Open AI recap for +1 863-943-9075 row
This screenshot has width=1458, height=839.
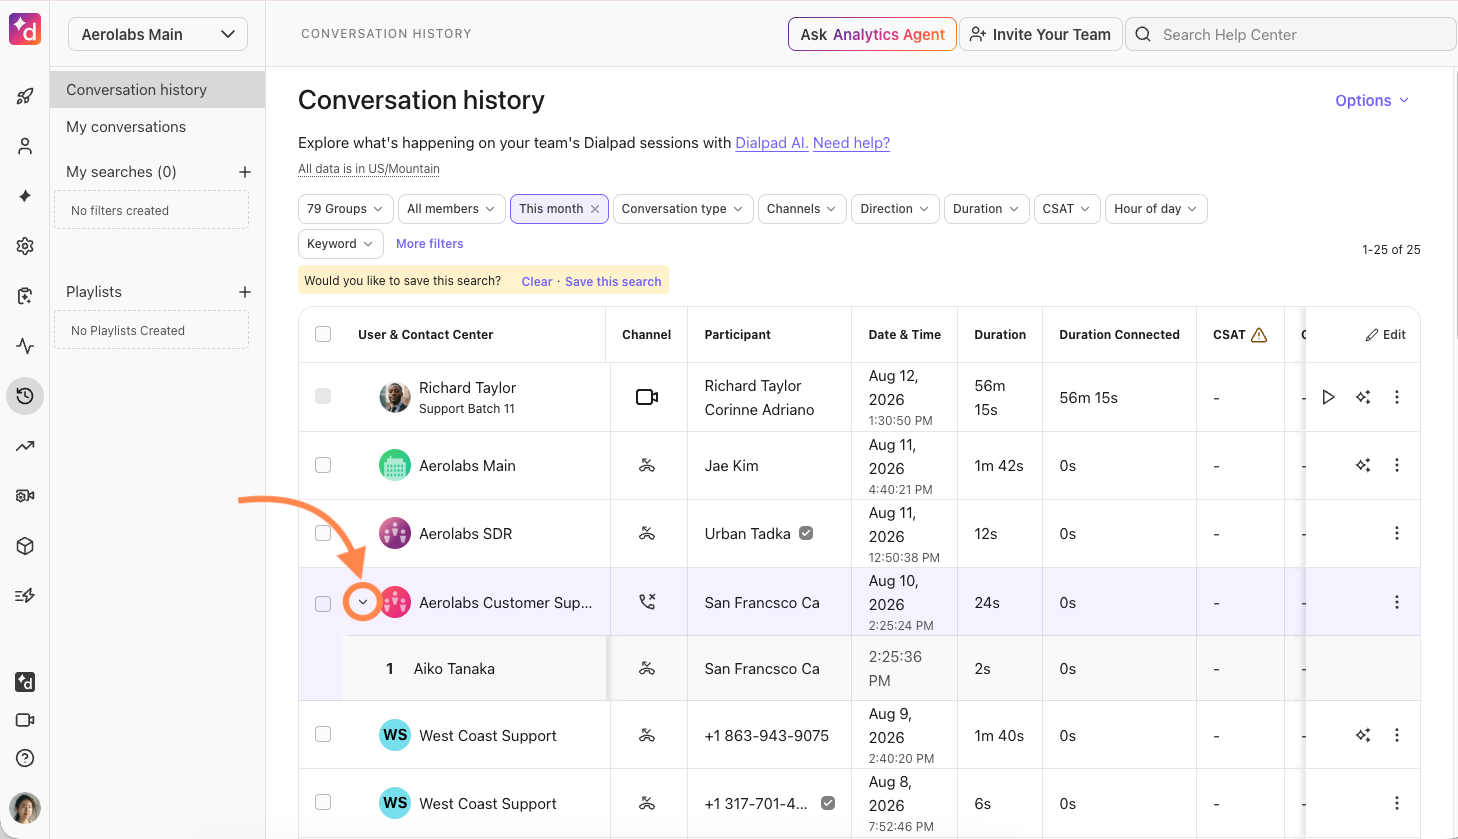tap(1363, 735)
